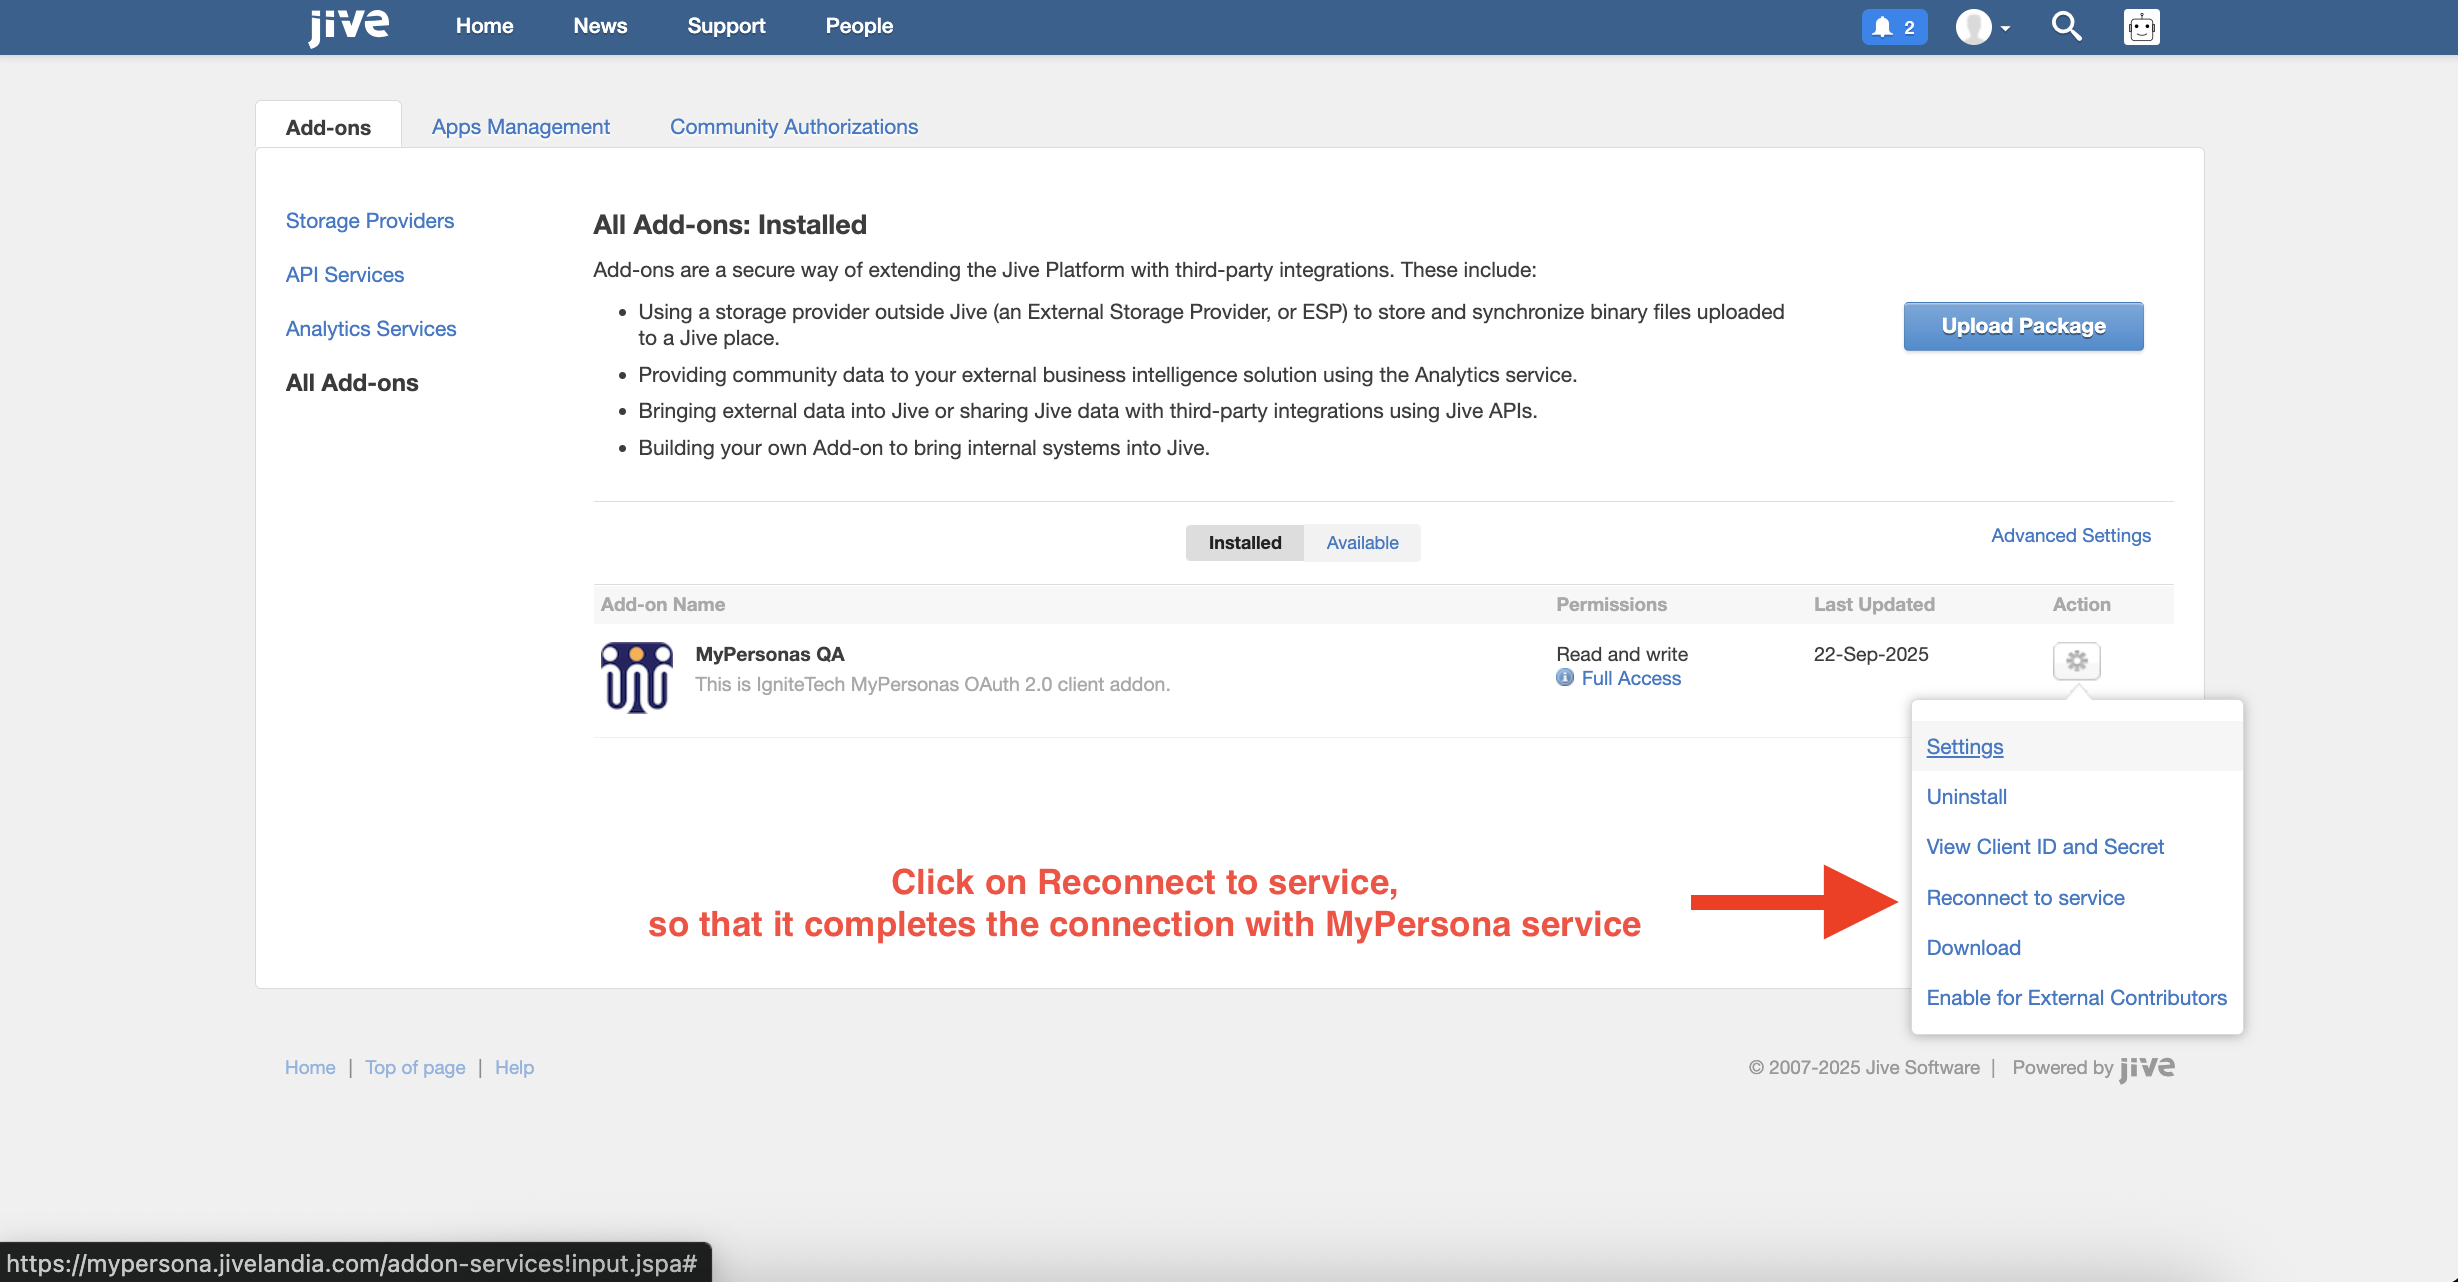
Task: Click the info icon beside Full Access
Action: [1565, 678]
